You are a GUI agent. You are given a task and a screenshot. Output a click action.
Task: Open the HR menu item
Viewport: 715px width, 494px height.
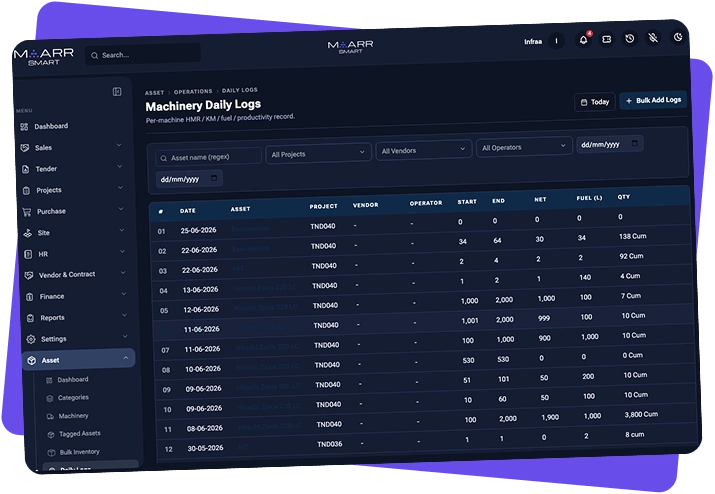43,254
